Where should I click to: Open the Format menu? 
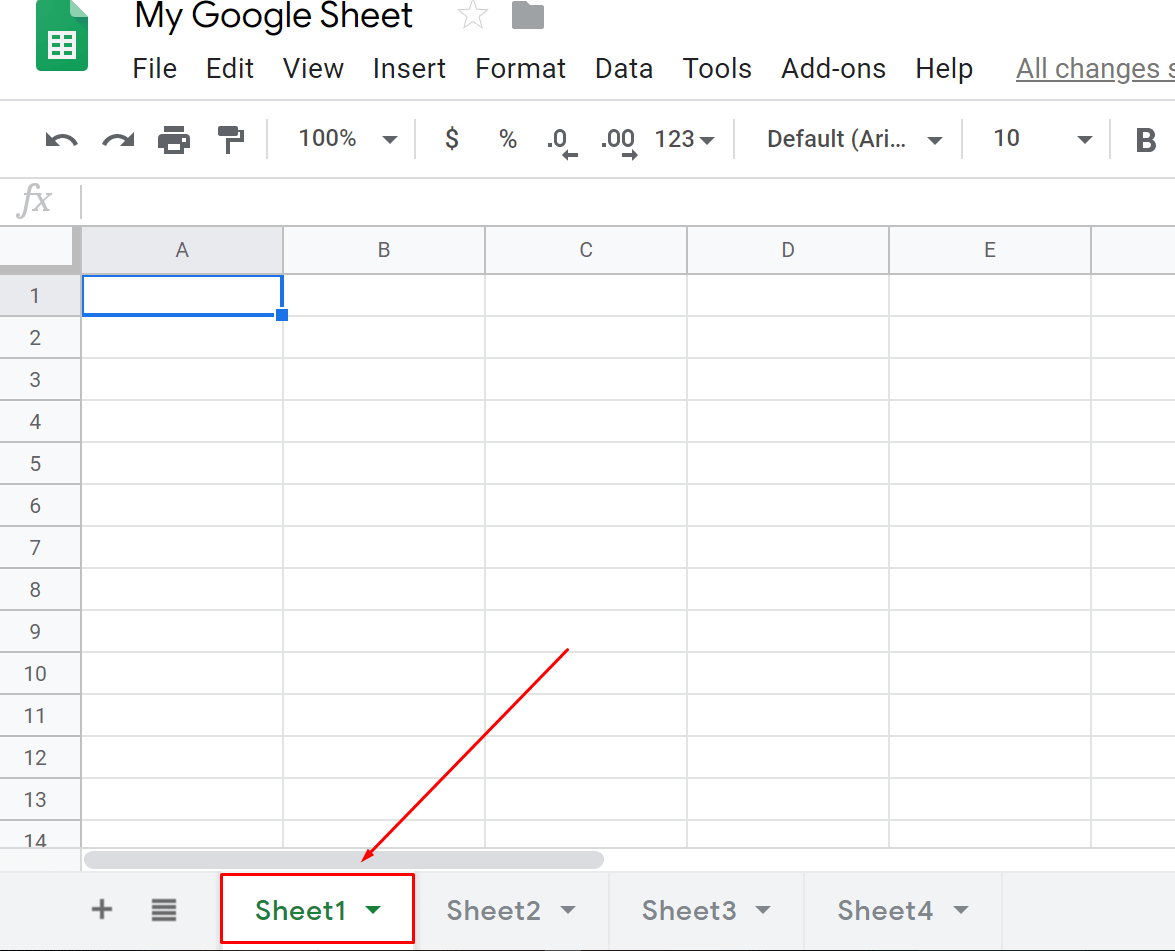click(x=520, y=68)
